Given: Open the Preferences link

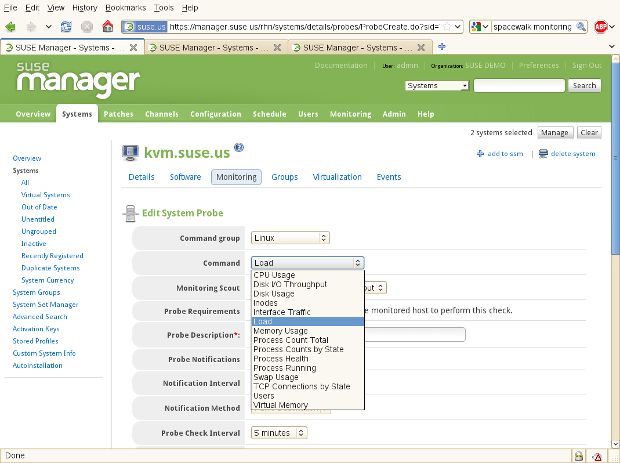Looking at the screenshot, I should (539, 65).
